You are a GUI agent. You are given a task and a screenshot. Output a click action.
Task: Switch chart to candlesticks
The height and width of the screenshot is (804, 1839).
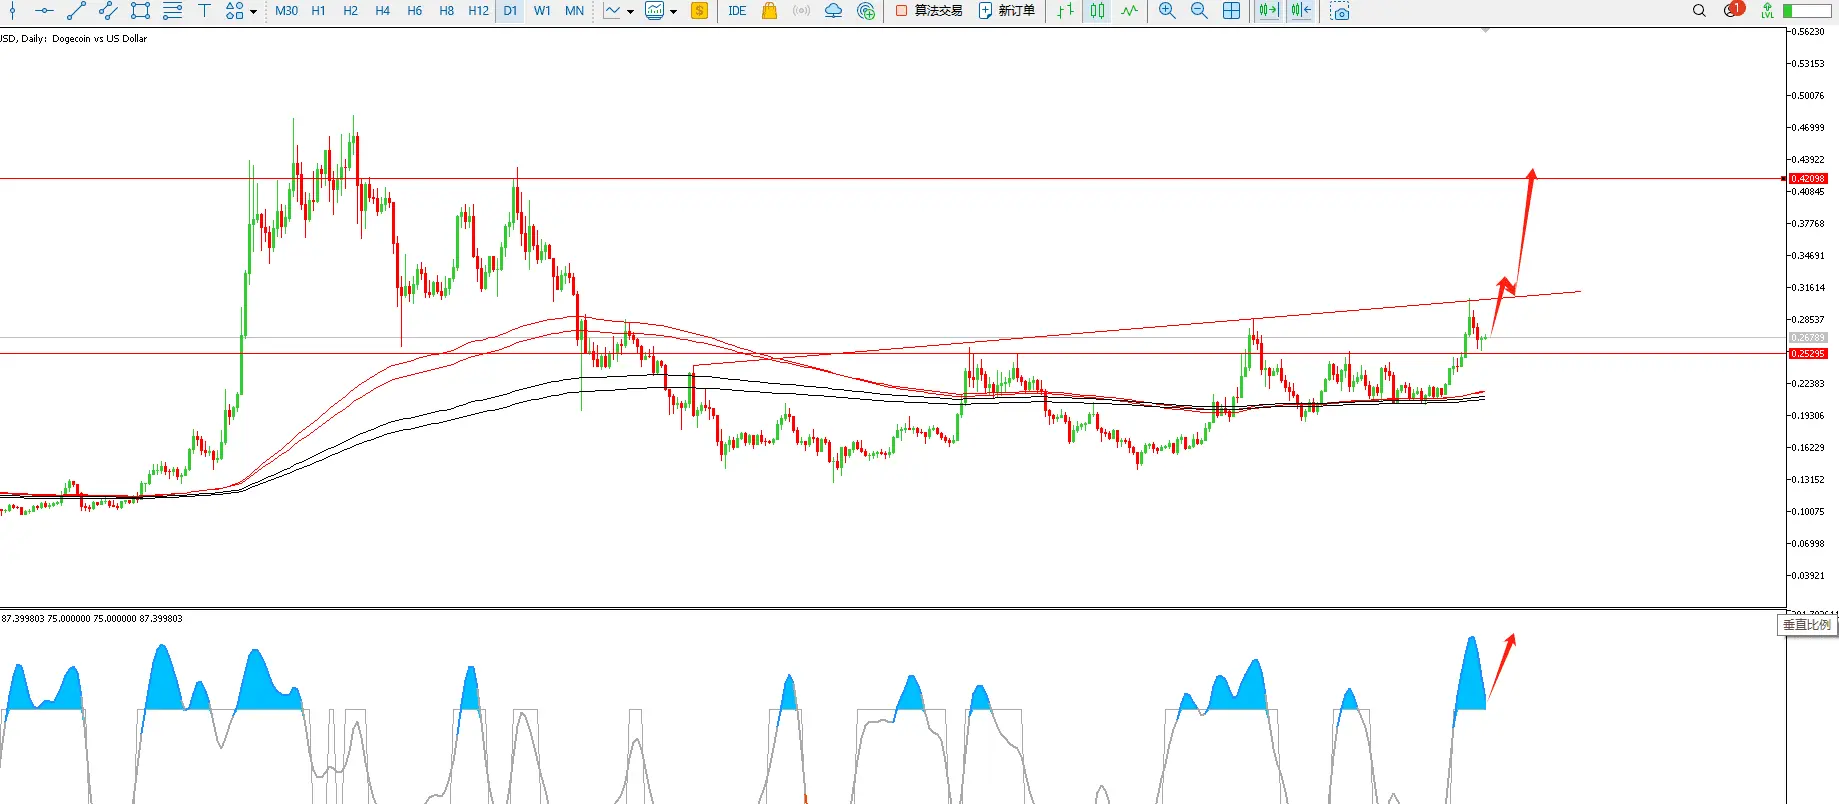tap(1098, 11)
